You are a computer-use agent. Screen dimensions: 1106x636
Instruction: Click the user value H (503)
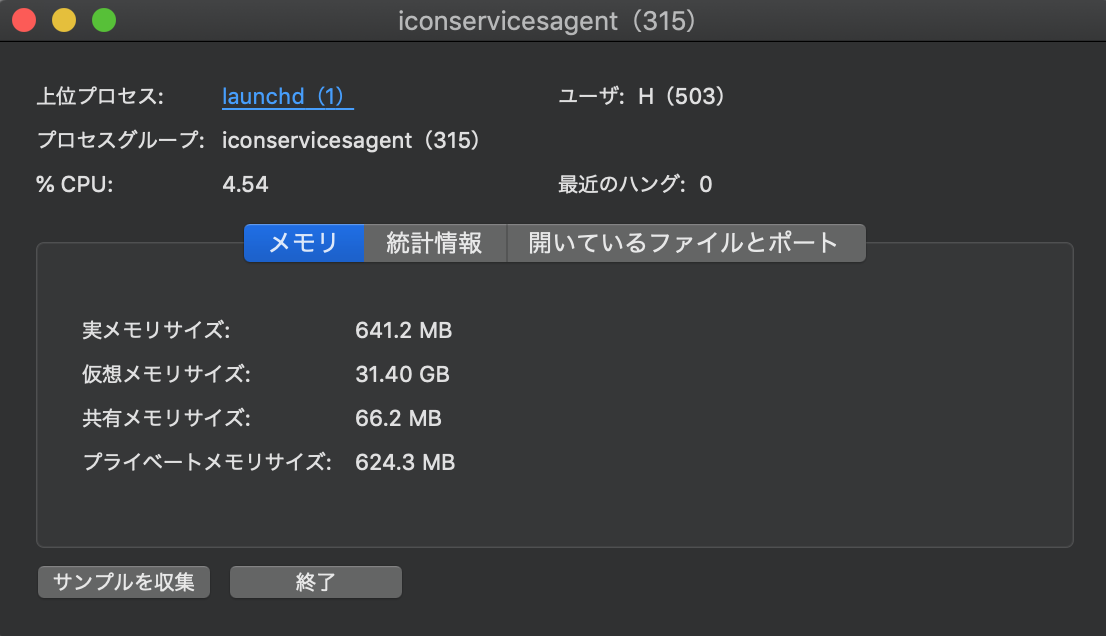(x=682, y=97)
